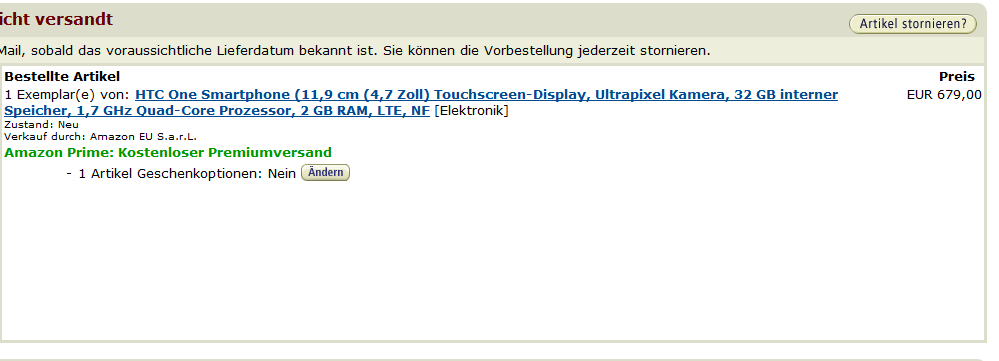Click the "1 Artikel Geschenkoptionen: Nein" text
This screenshot has height=361, width=999.
(187, 174)
